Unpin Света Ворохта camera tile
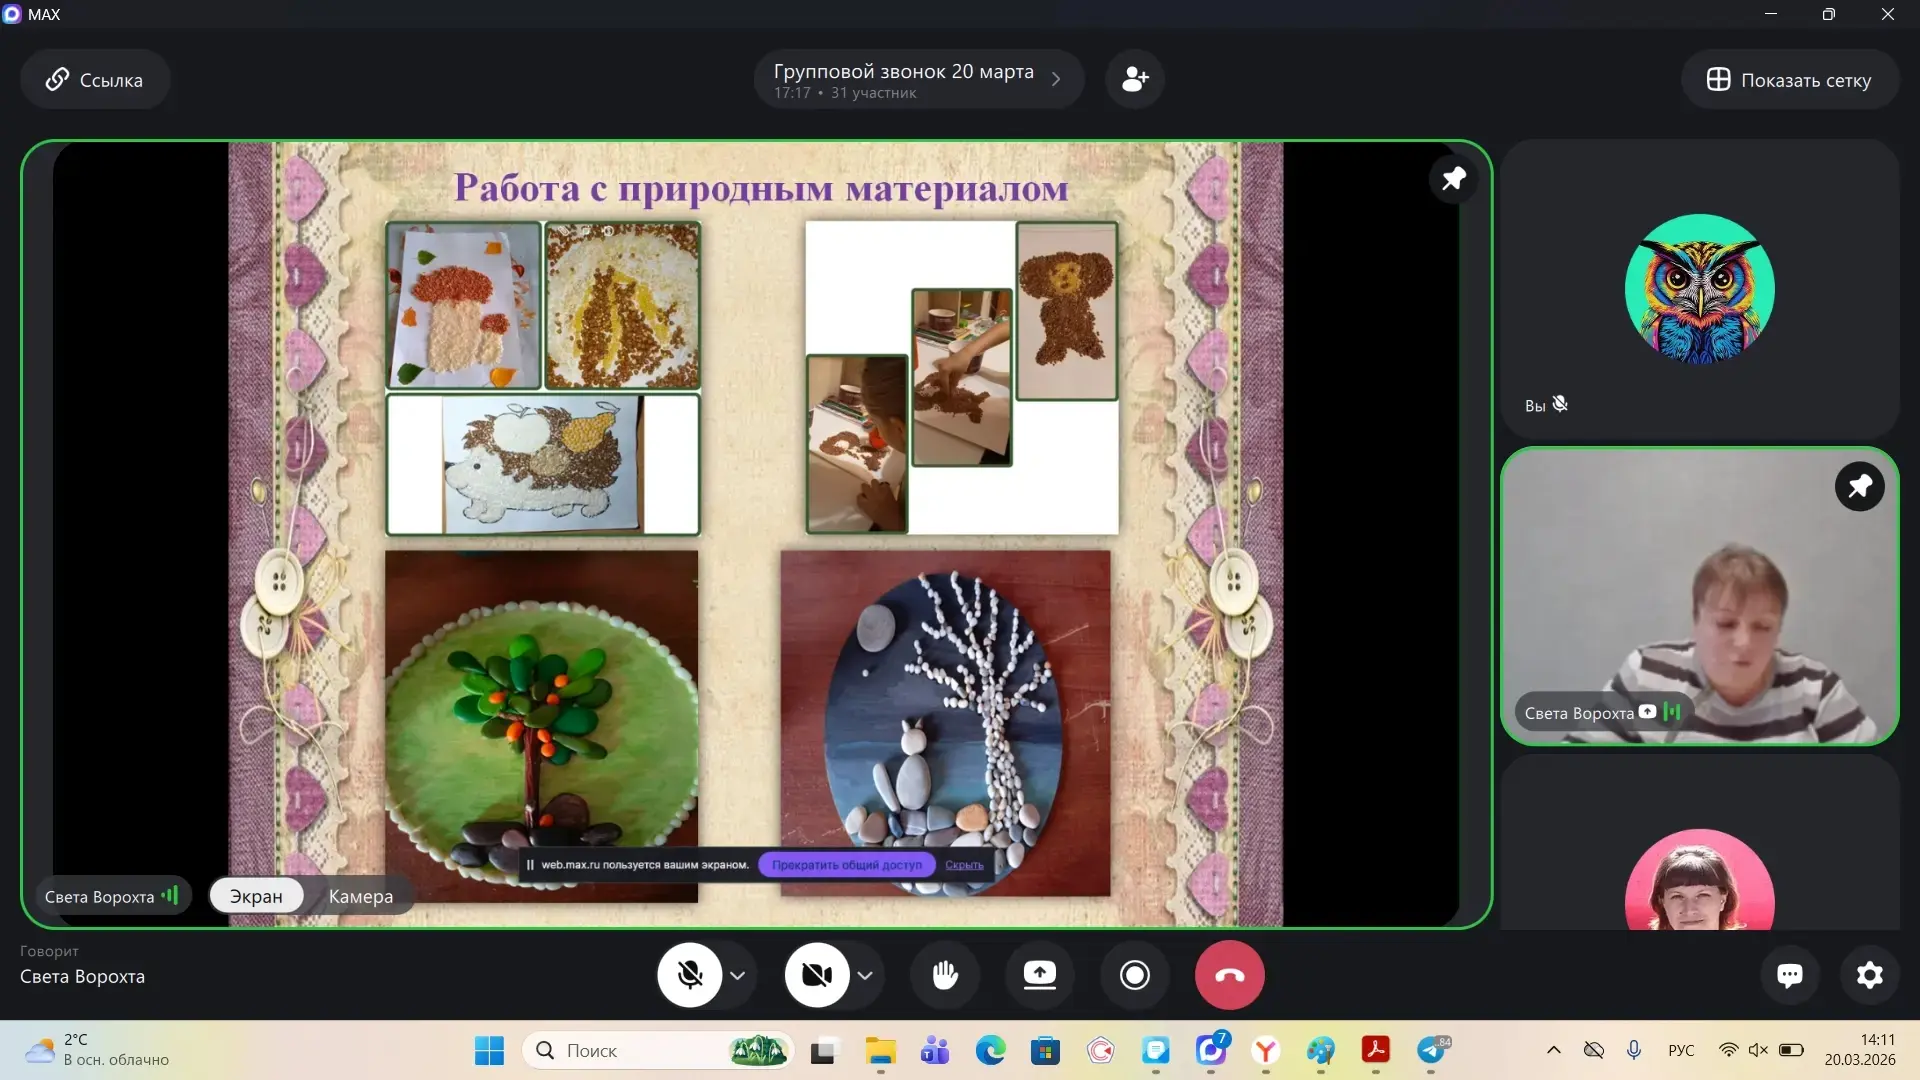Image resolution: width=1920 pixels, height=1080 pixels. pos(1859,487)
